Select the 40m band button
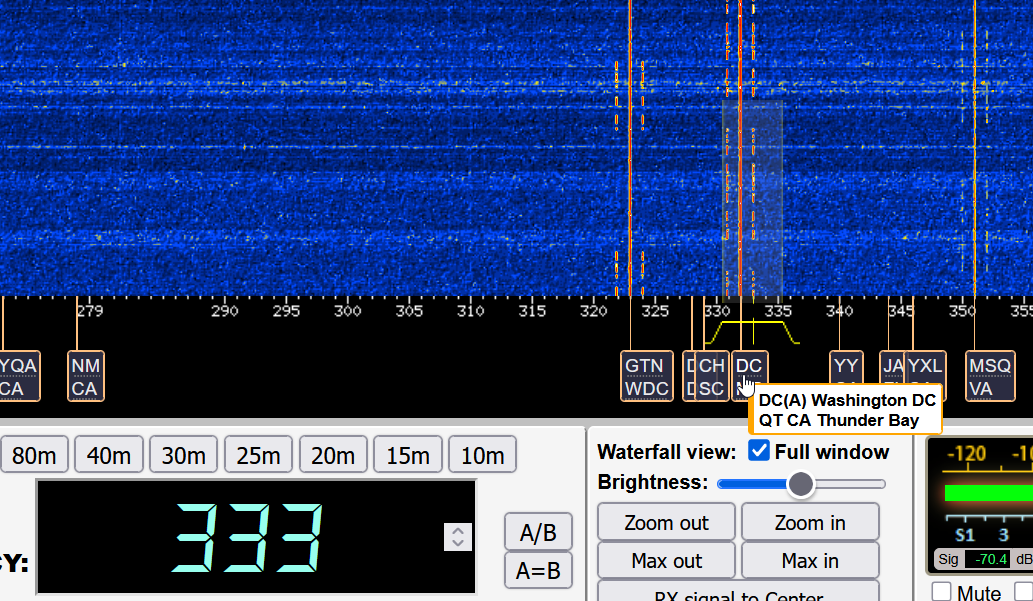The width and height of the screenshot is (1033, 601). (x=108, y=456)
